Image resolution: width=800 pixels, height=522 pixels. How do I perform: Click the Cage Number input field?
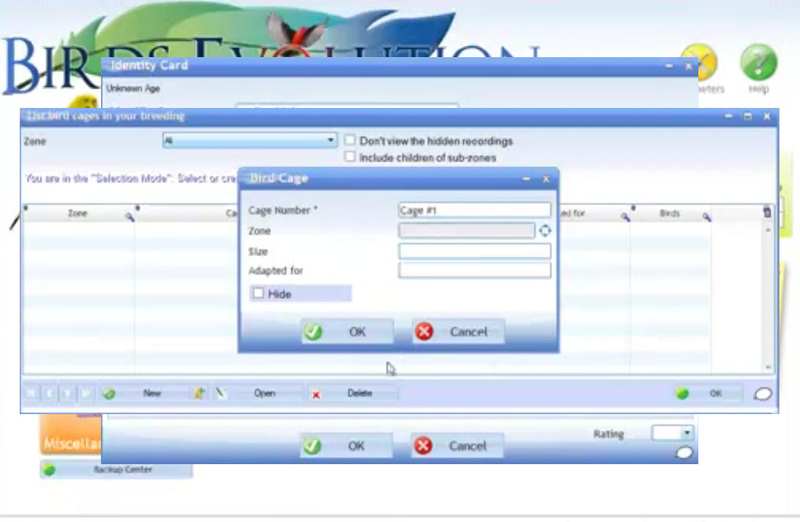pos(474,210)
